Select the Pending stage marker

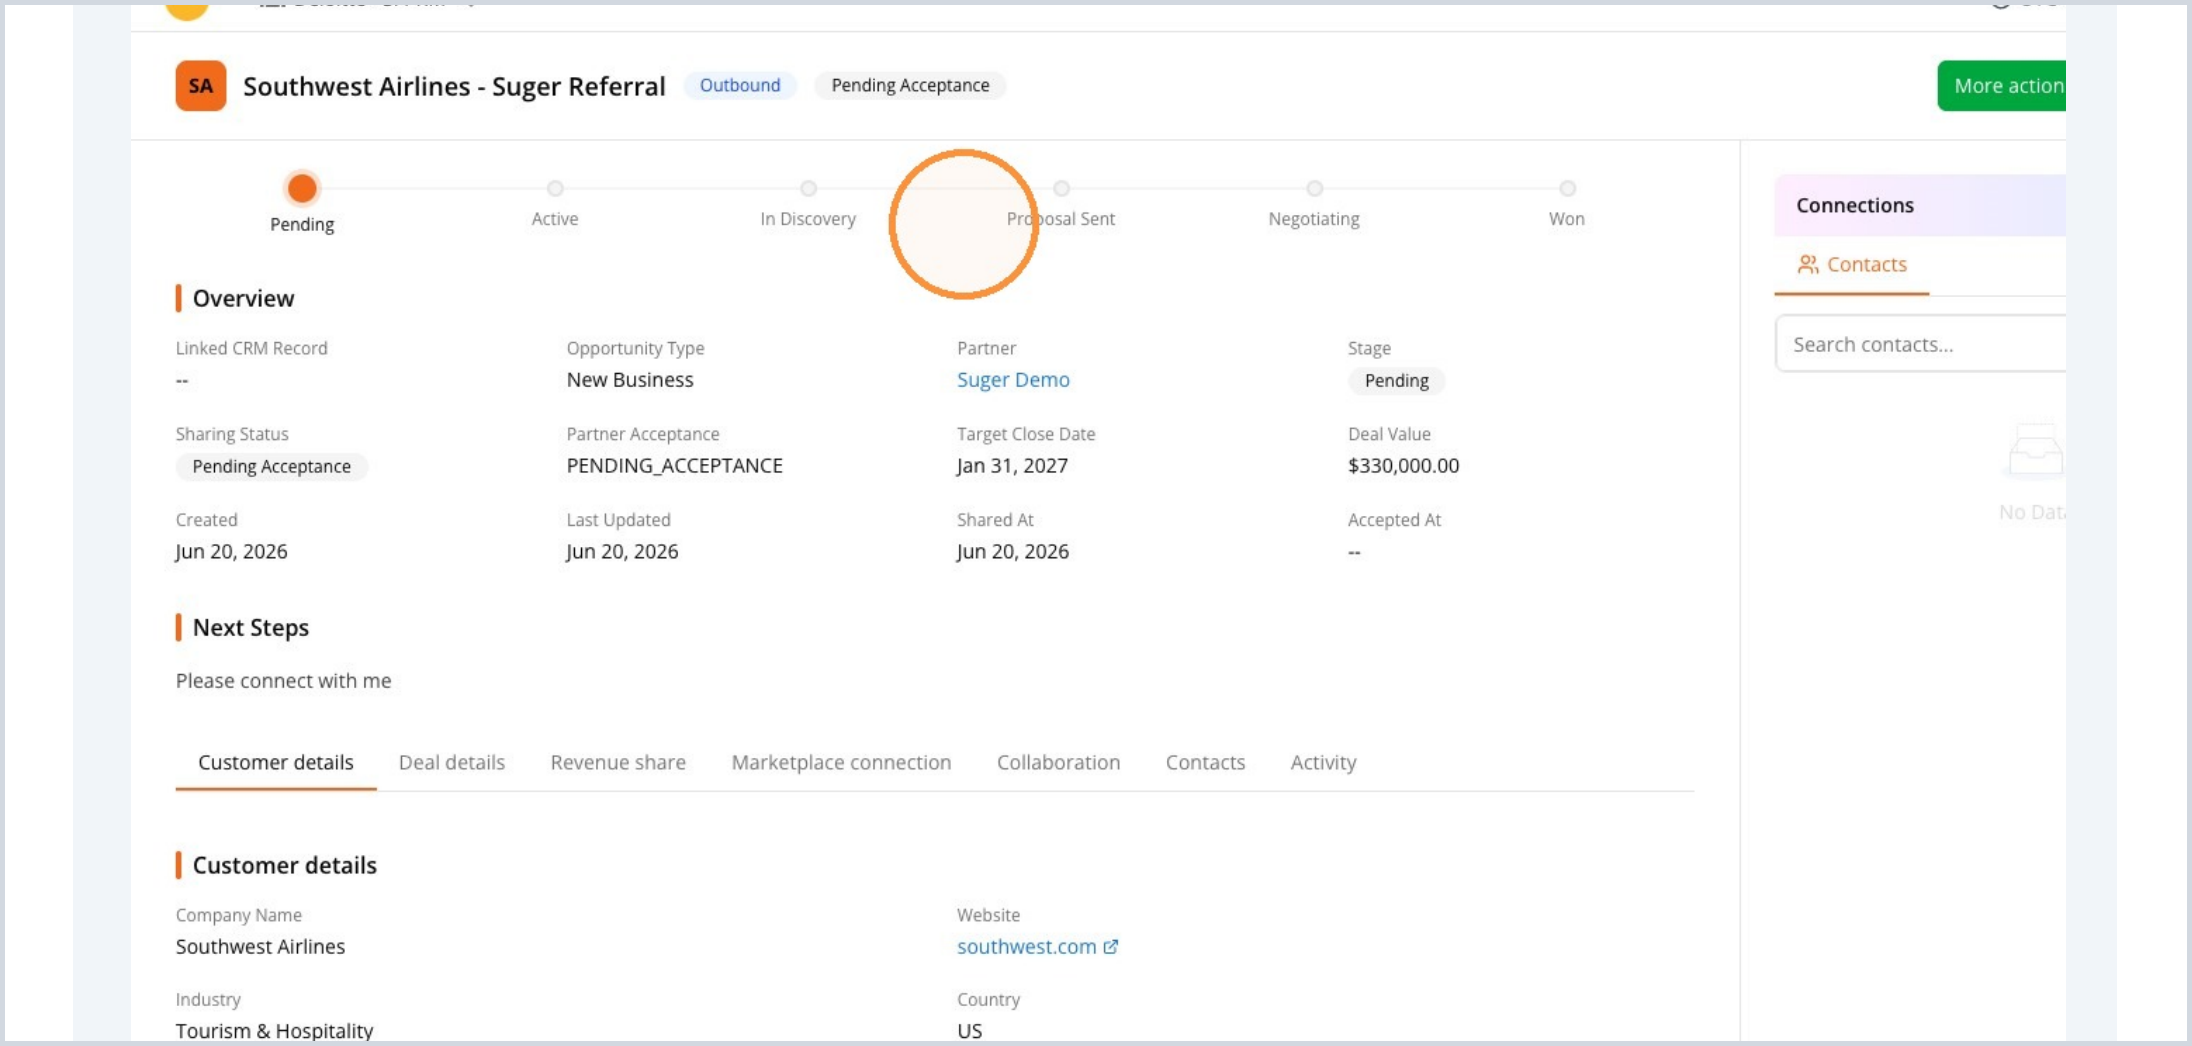pyautogui.click(x=302, y=188)
